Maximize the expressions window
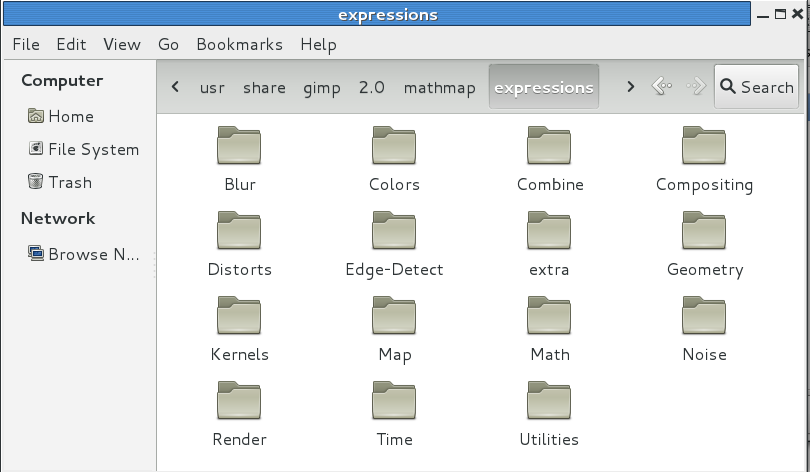This screenshot has width=810, height=472. pyautogui.click(x=781, y=14)
